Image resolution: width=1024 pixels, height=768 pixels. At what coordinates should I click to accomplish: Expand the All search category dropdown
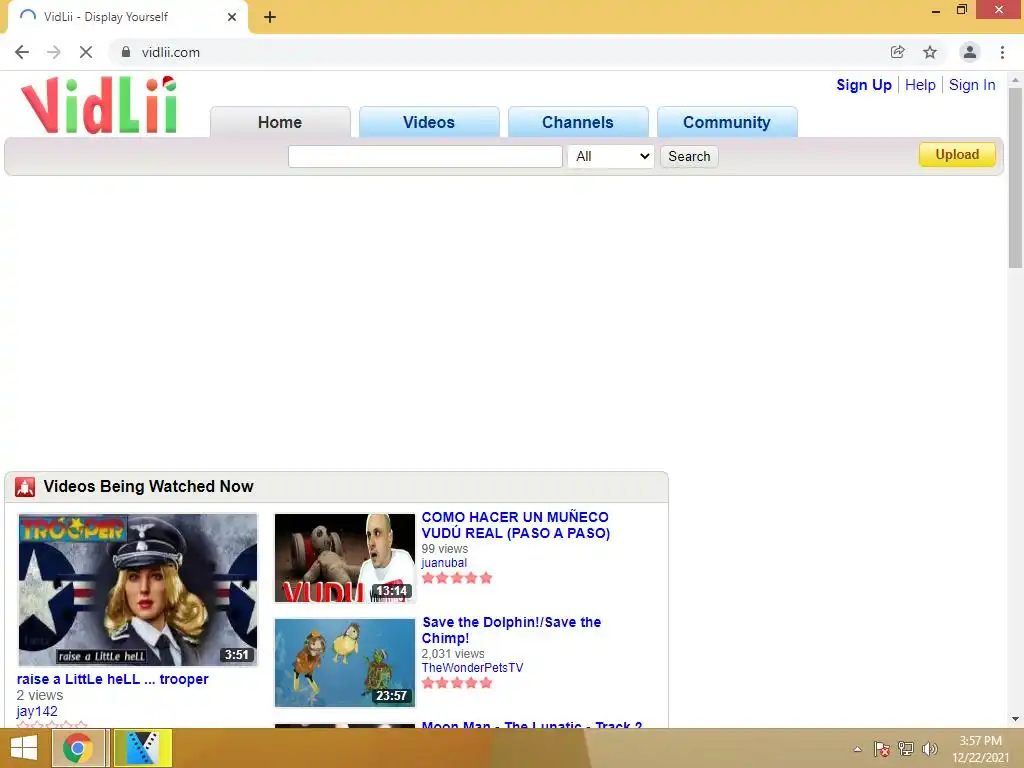coord(611,156)
